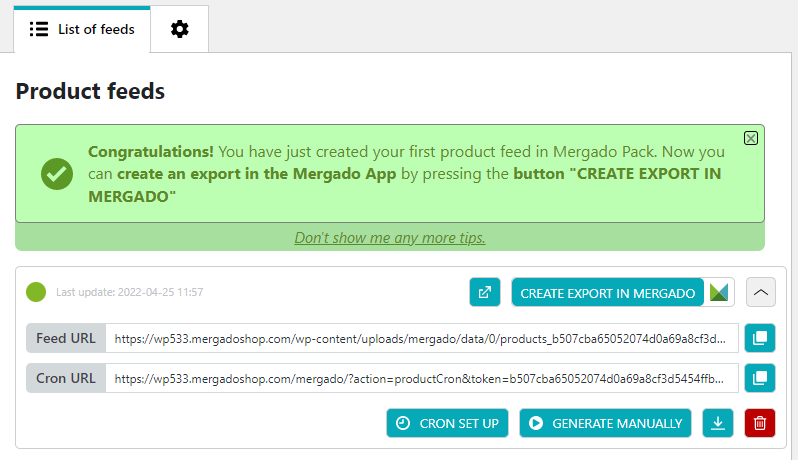
Task: Click the green status dot
Action: (36, 292)
